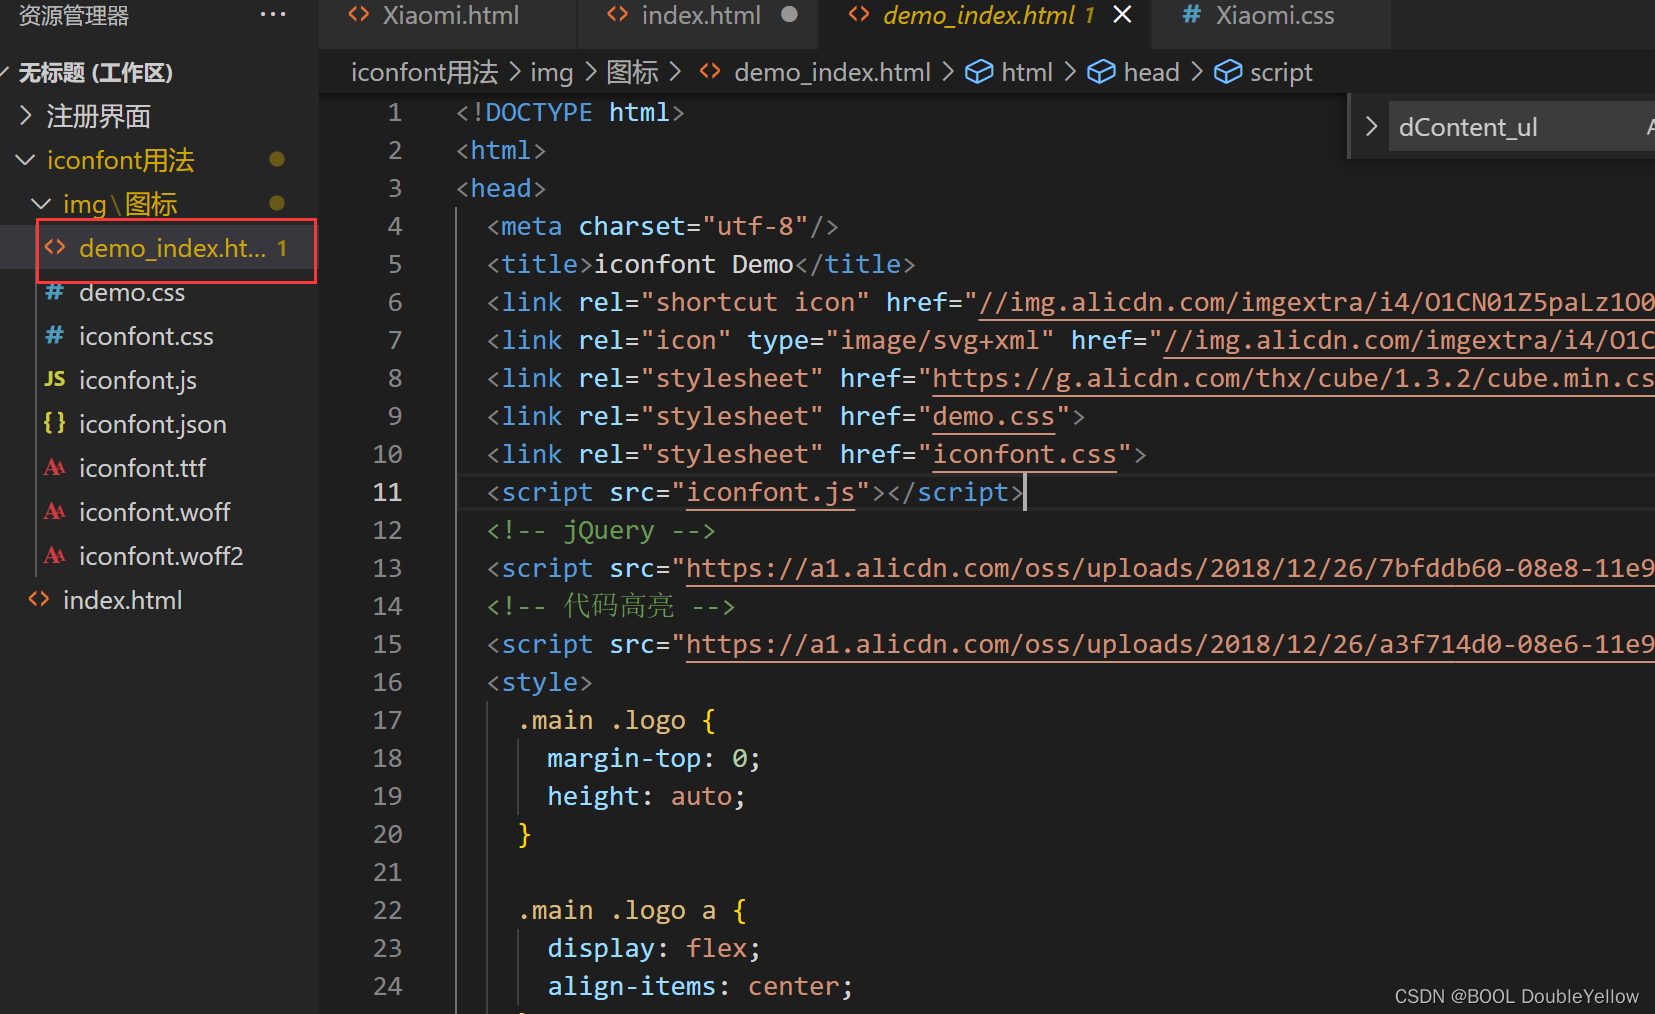Screen dimensions: 1655x1014
Task: Click the font icon beside iconfont.woff
Action: (x=55, y=512)
